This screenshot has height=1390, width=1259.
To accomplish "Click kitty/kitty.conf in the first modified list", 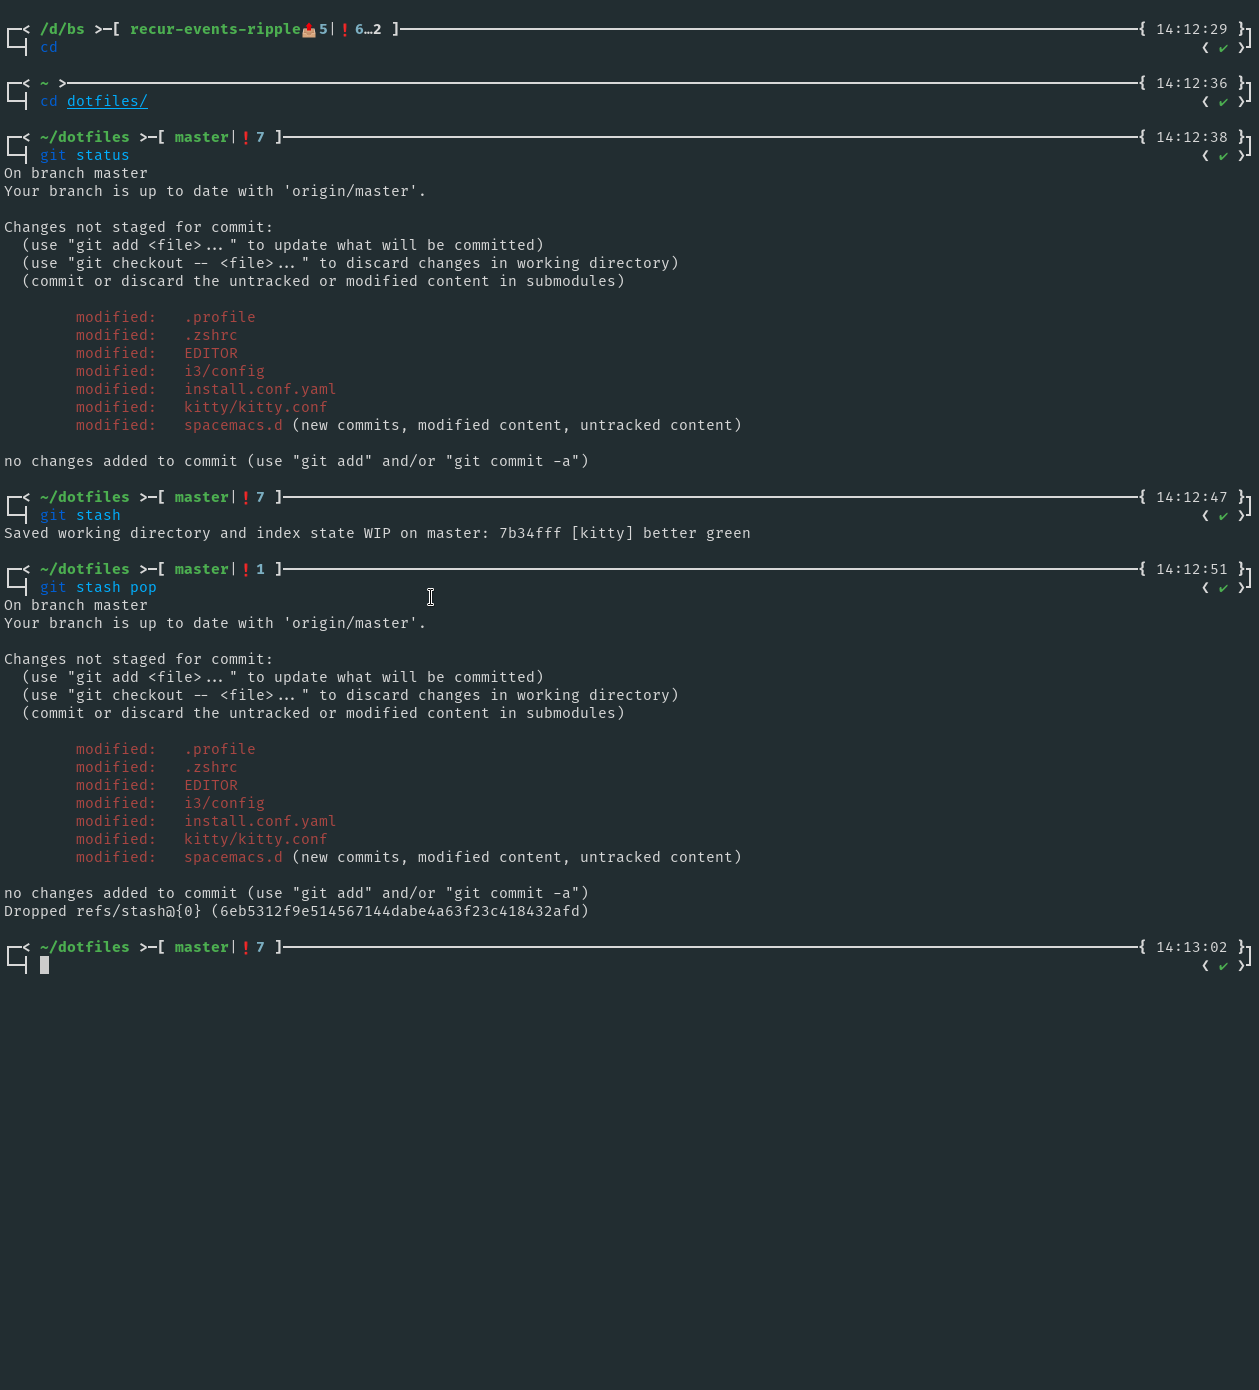I will coord(256,407).
